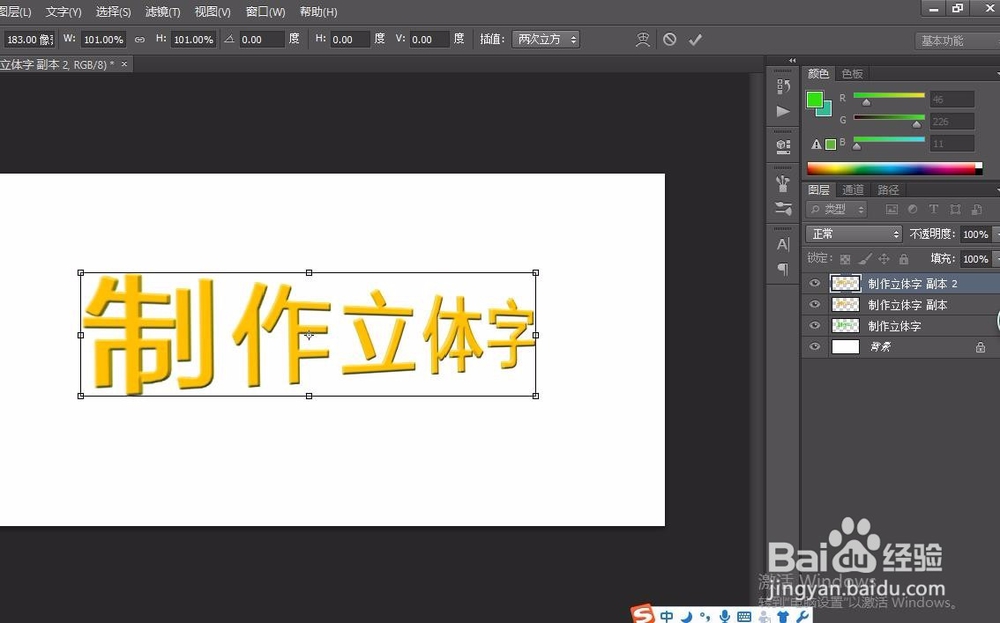Open the History panel icon
Image resolution: width=1000 pixels, height=623 pixels.
click(783, 86)
